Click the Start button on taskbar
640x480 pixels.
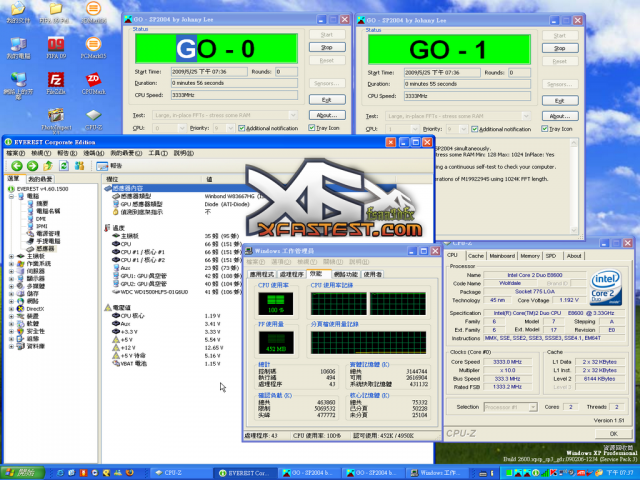(x=22, y=473)
